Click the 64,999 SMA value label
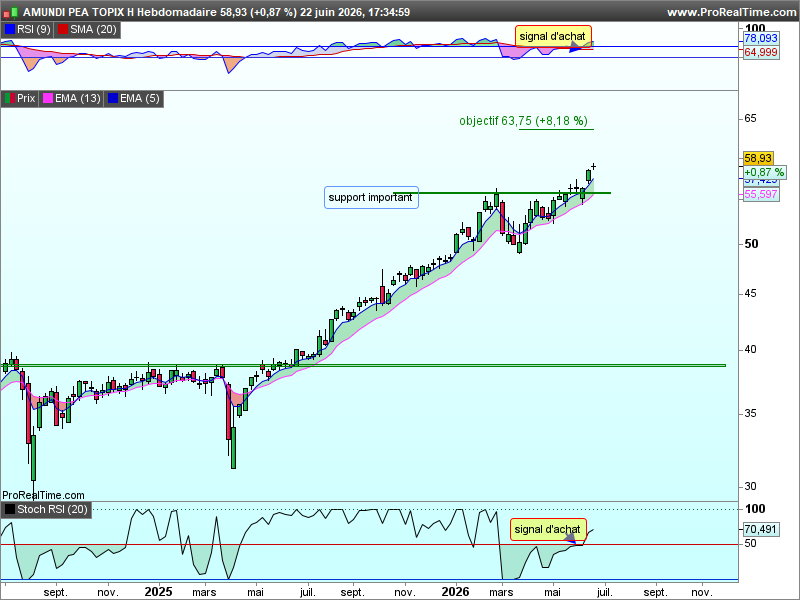Viewport: 800px width, 600px height. 761,52
